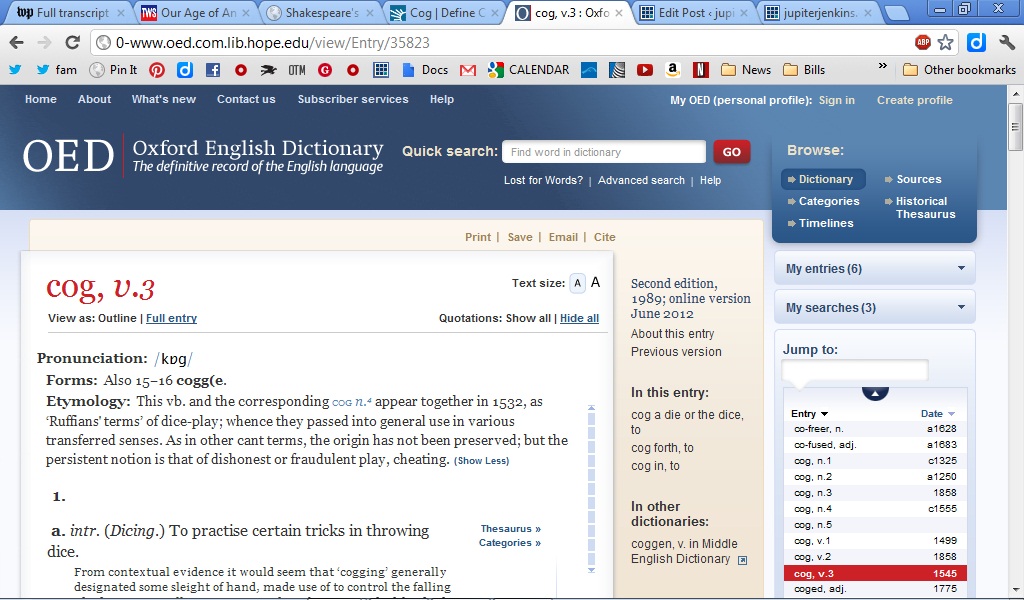Viewport: 1024px width, 600px height.
Task: Open the Bills bookmarks folder
Action: pyautogui.click(x=804, y=70)
